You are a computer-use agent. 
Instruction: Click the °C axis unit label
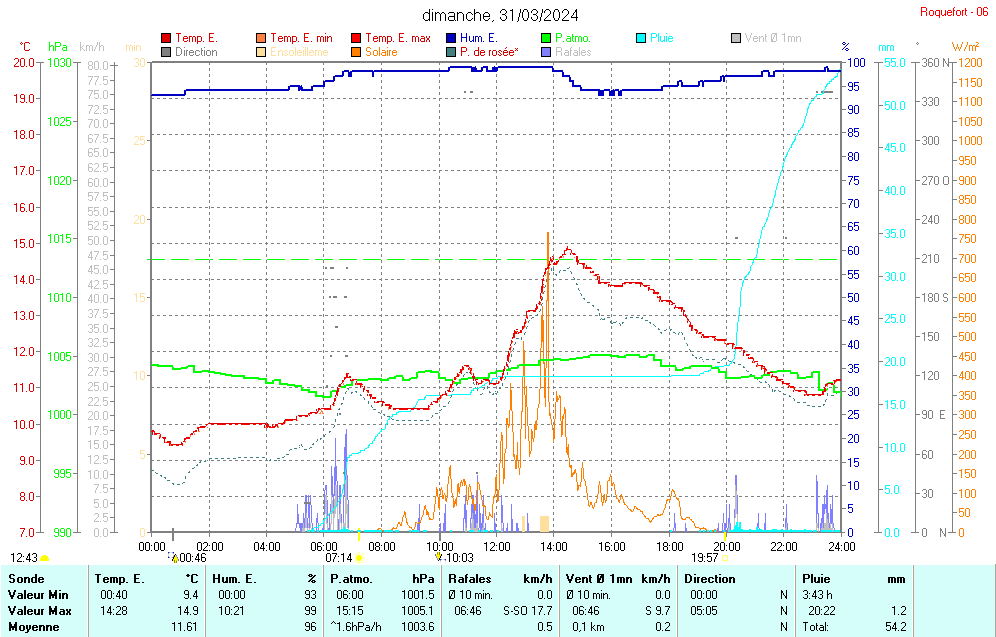pos(25,47)
